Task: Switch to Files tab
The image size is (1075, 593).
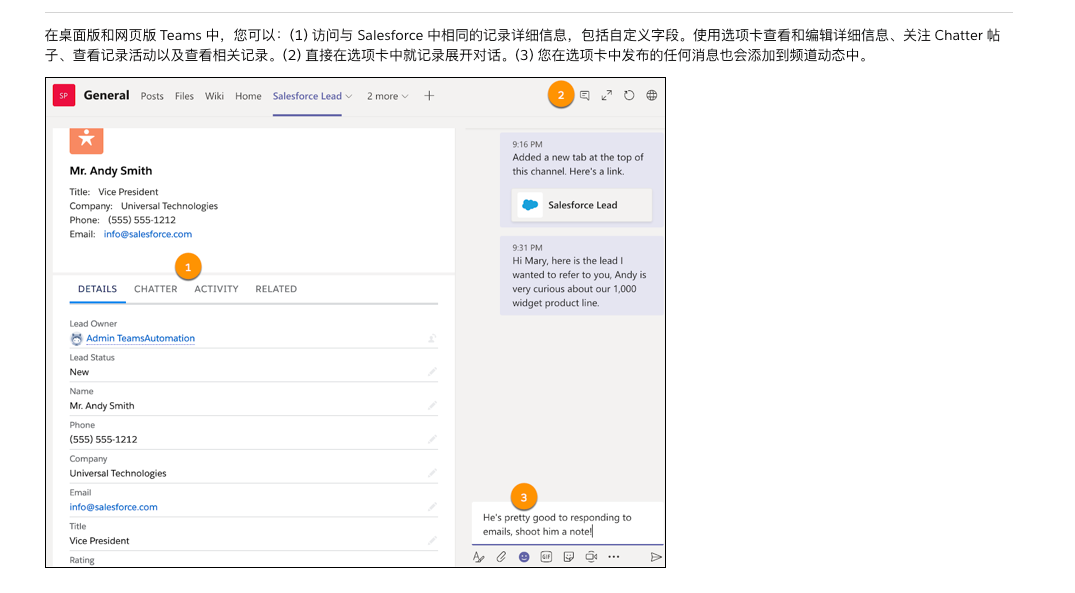Action: tap(184, 96)
